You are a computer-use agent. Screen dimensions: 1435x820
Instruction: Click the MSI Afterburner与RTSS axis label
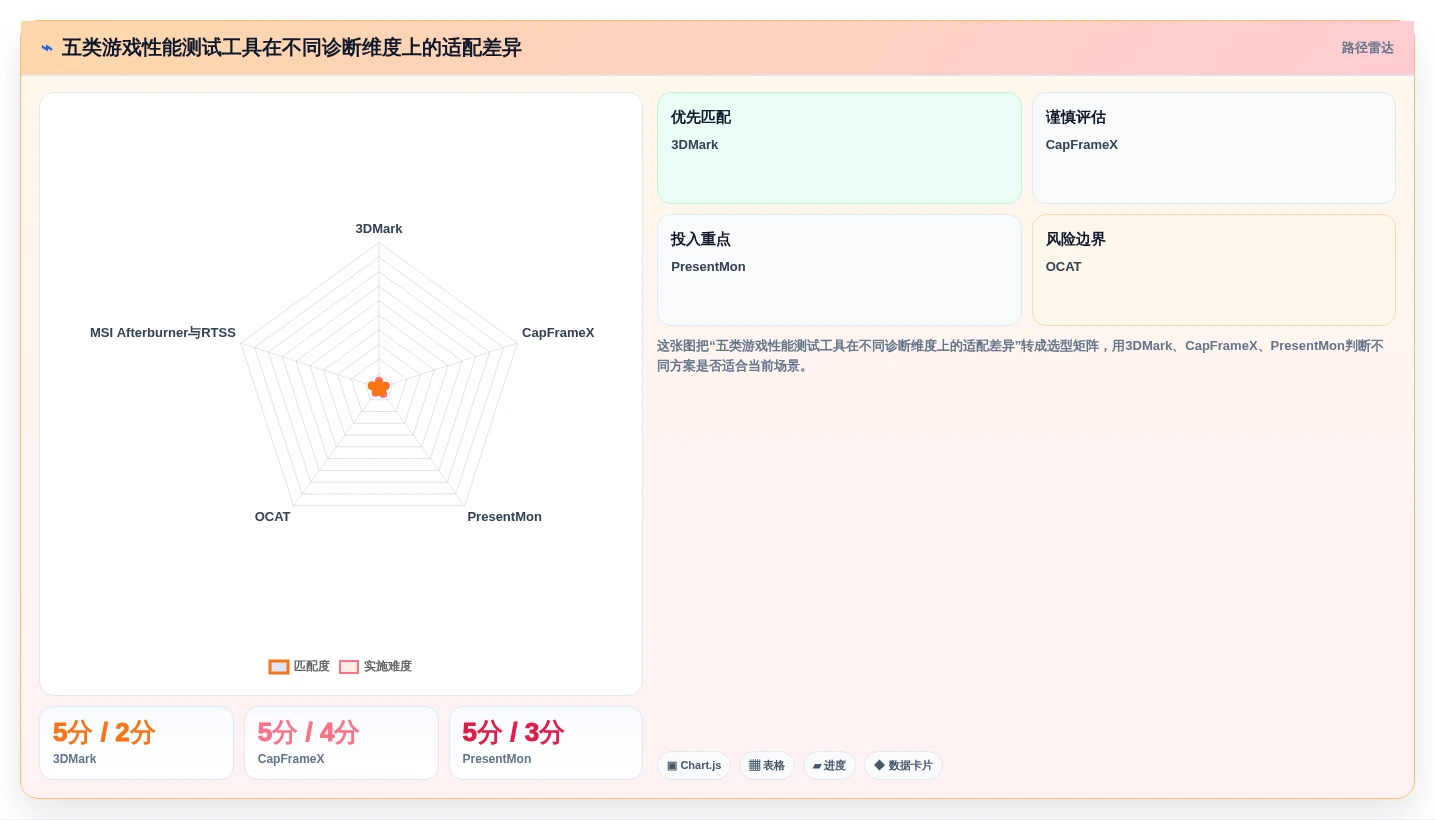(x=163, y=333)
